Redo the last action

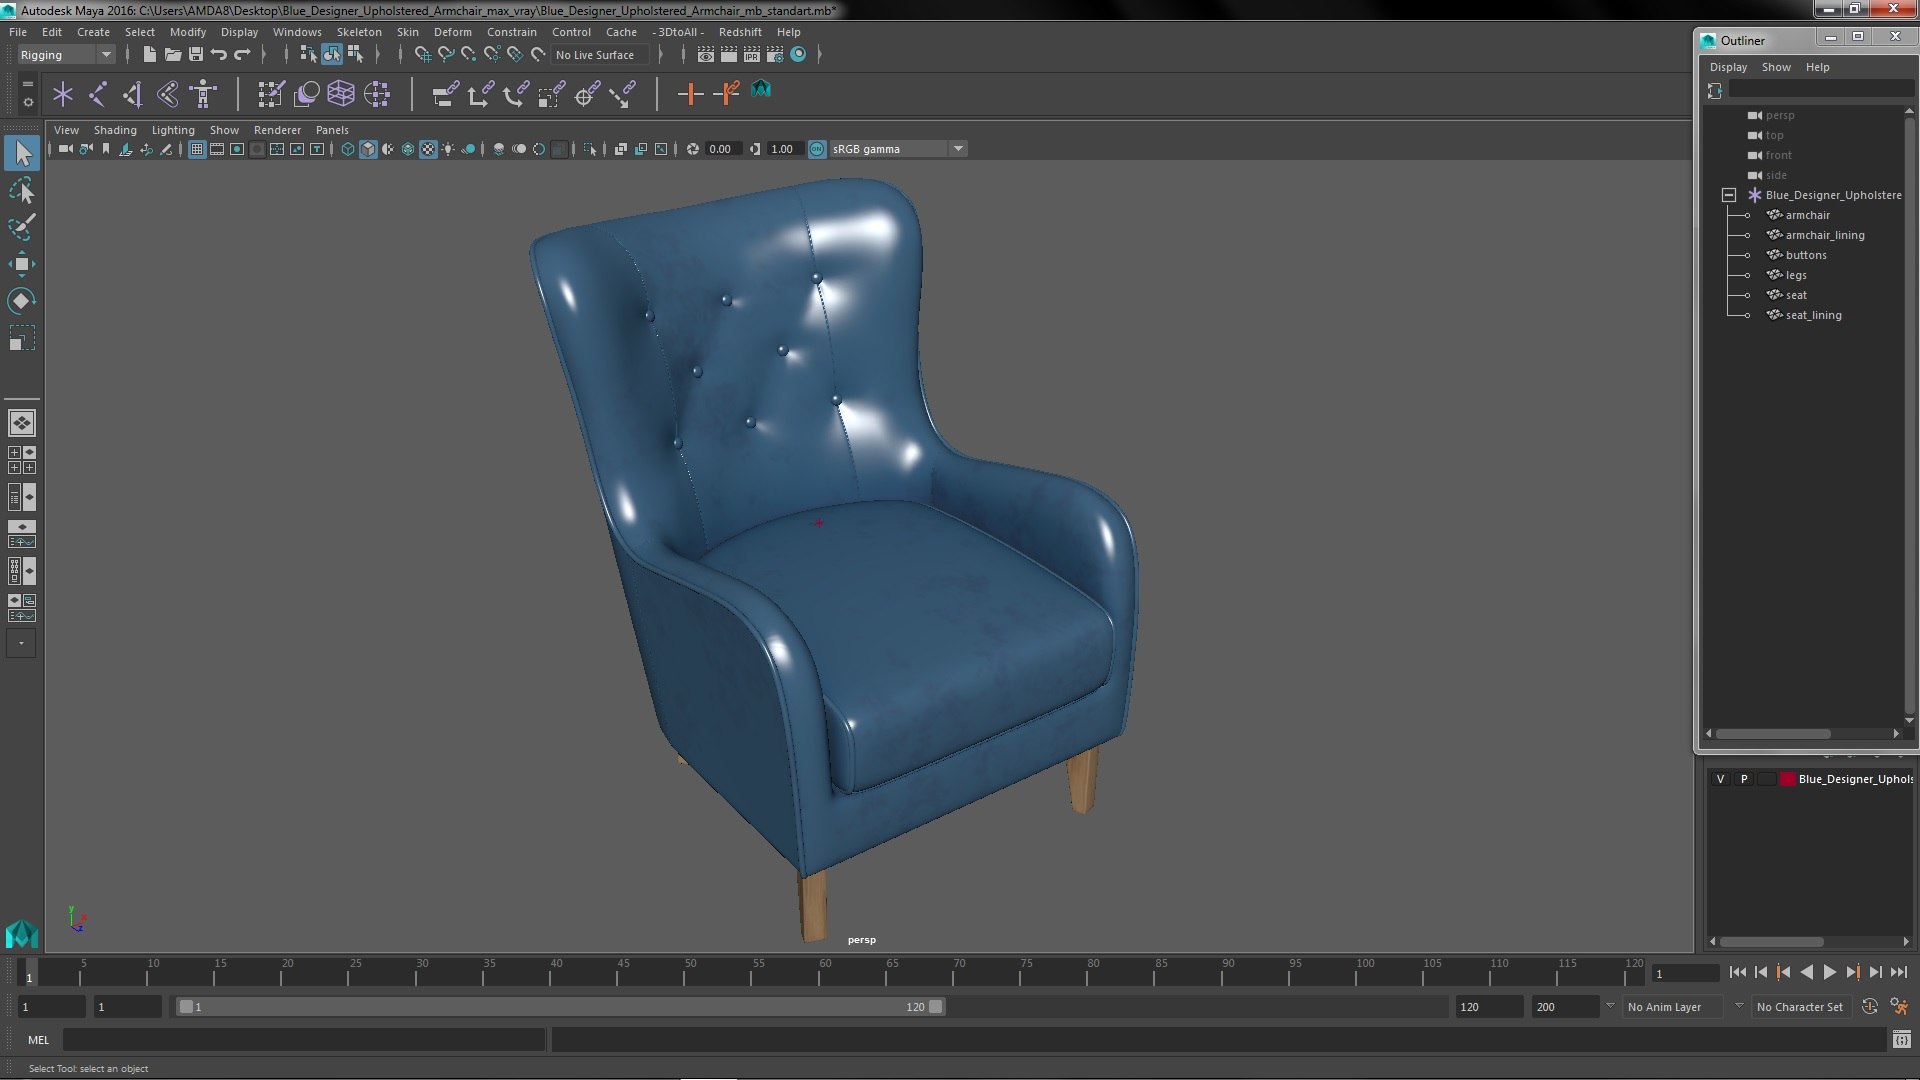242,55
